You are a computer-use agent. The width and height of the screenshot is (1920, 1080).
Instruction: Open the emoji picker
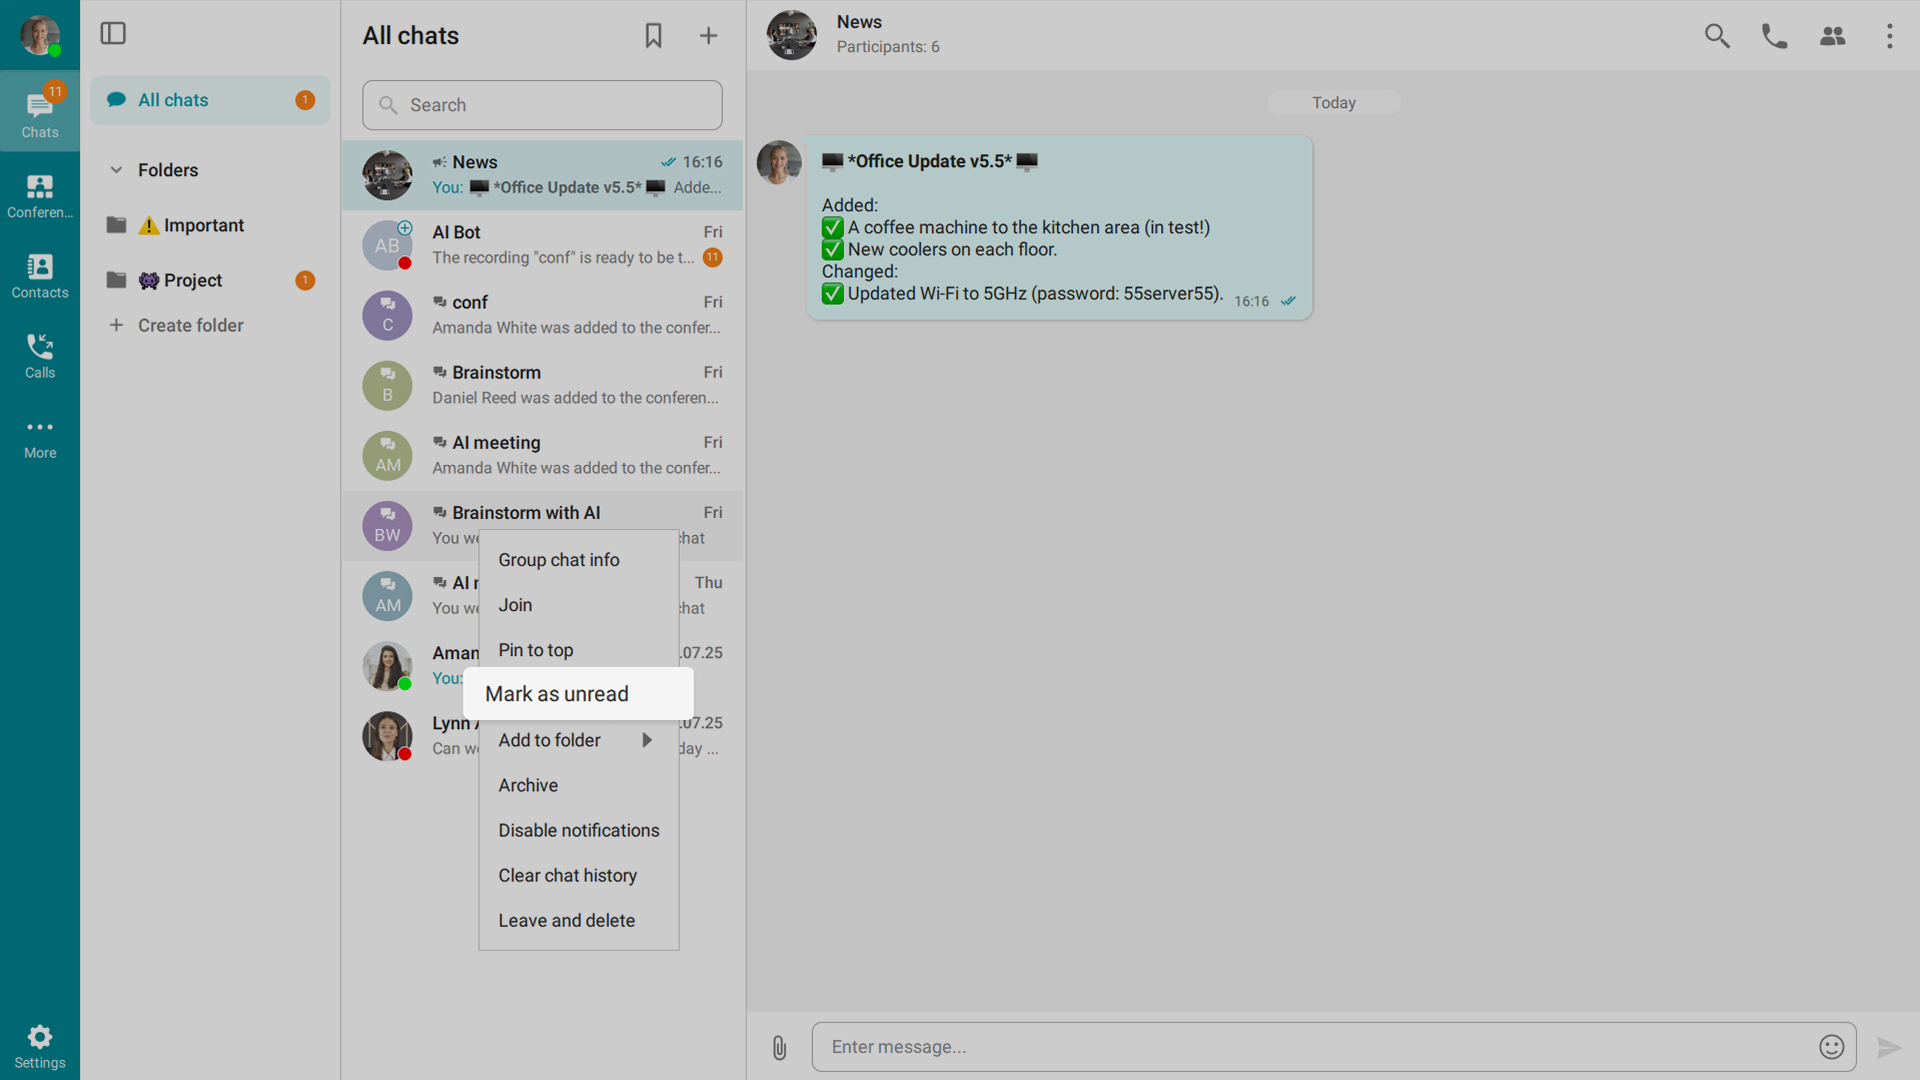(1831, 1047)
